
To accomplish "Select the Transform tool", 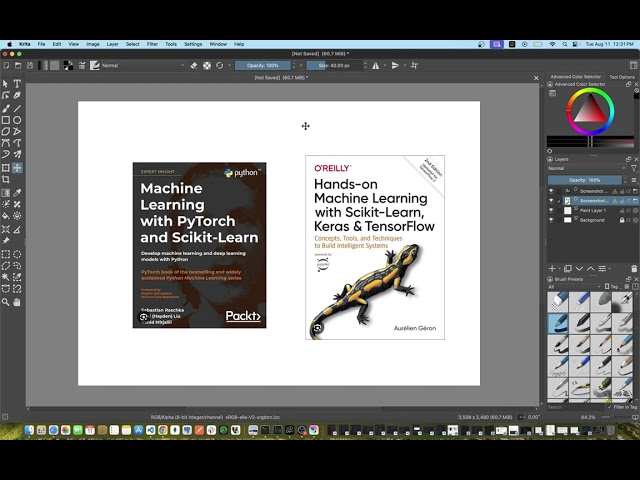I will 6,168.
